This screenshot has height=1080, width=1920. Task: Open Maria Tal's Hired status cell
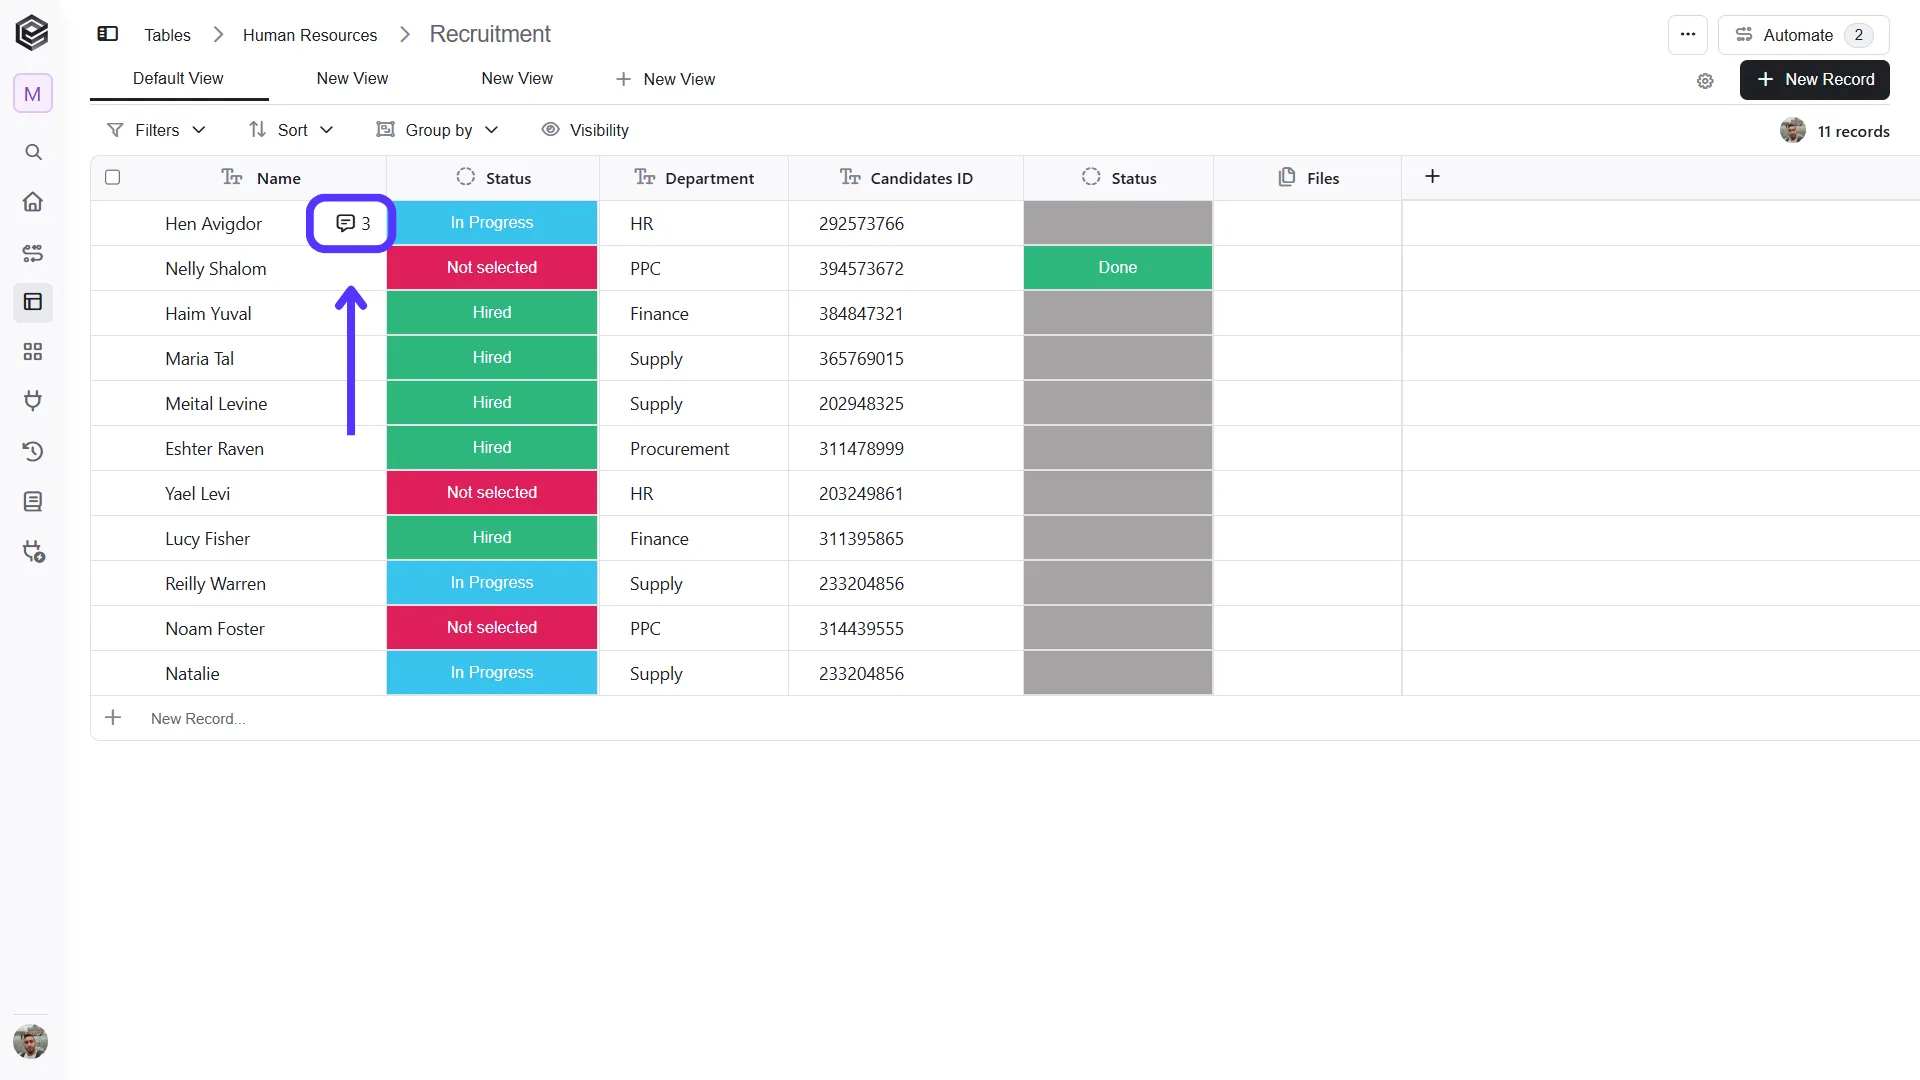[x=492, y=357]
